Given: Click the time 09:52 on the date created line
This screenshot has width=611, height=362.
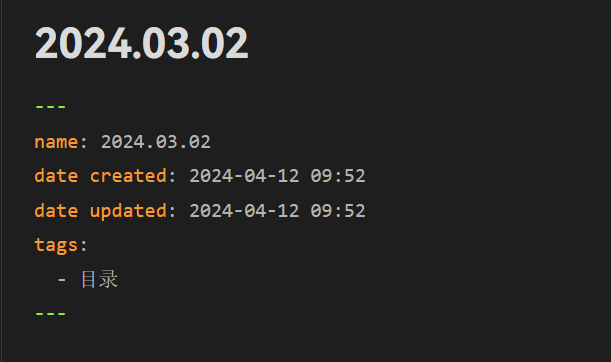Looking at the screenshot, I should pyautogui.click(x=338, y=176).
